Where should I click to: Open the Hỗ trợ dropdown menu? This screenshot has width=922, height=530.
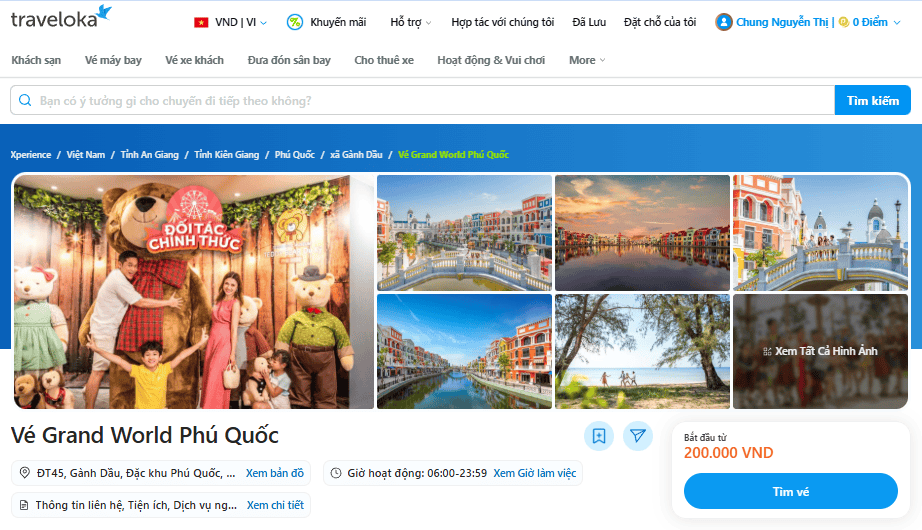pyautogui.click(x=411, y=22)
